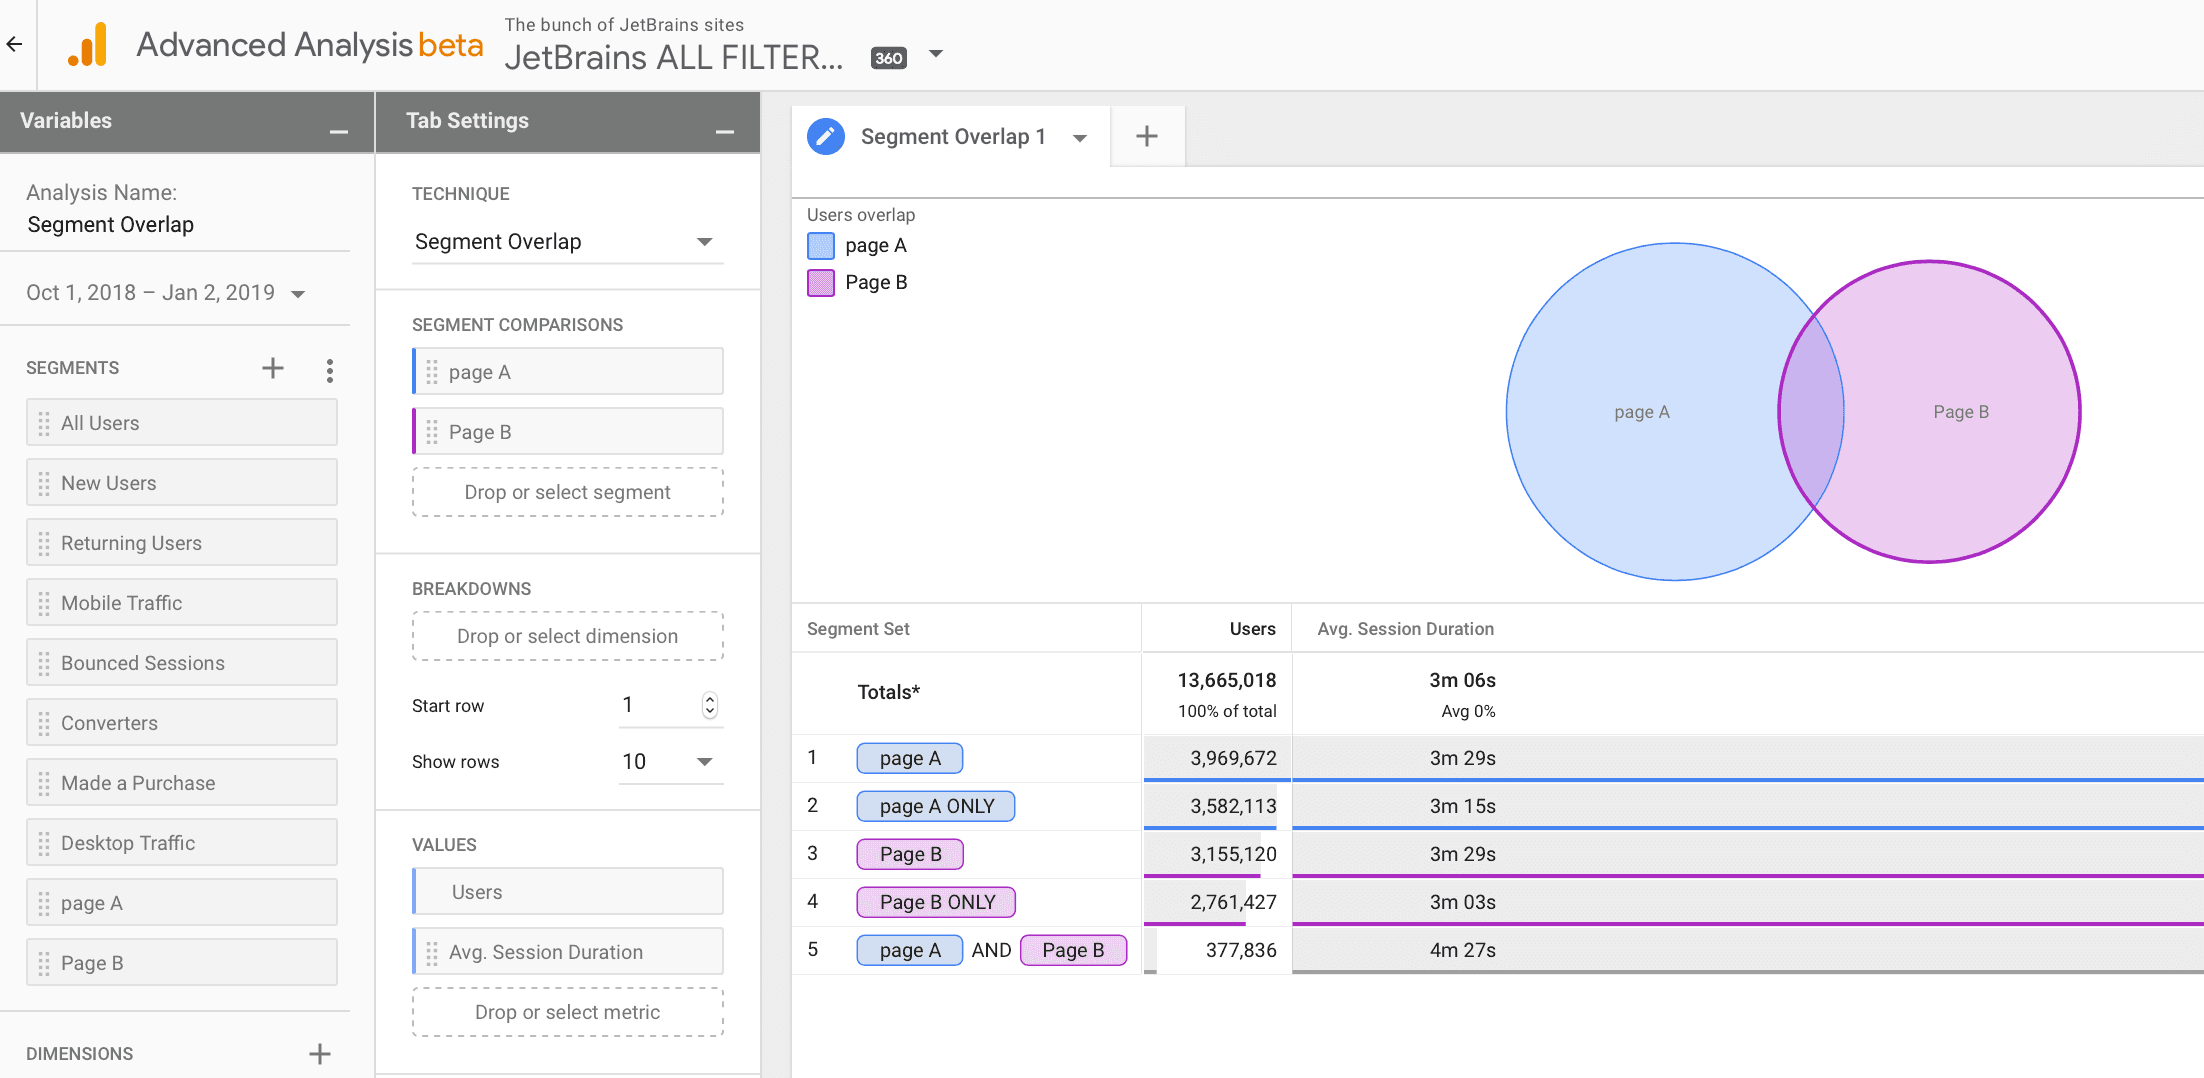Go back using the arrow icon
Screen dimensions: 2204x1078
click(14, 44)
